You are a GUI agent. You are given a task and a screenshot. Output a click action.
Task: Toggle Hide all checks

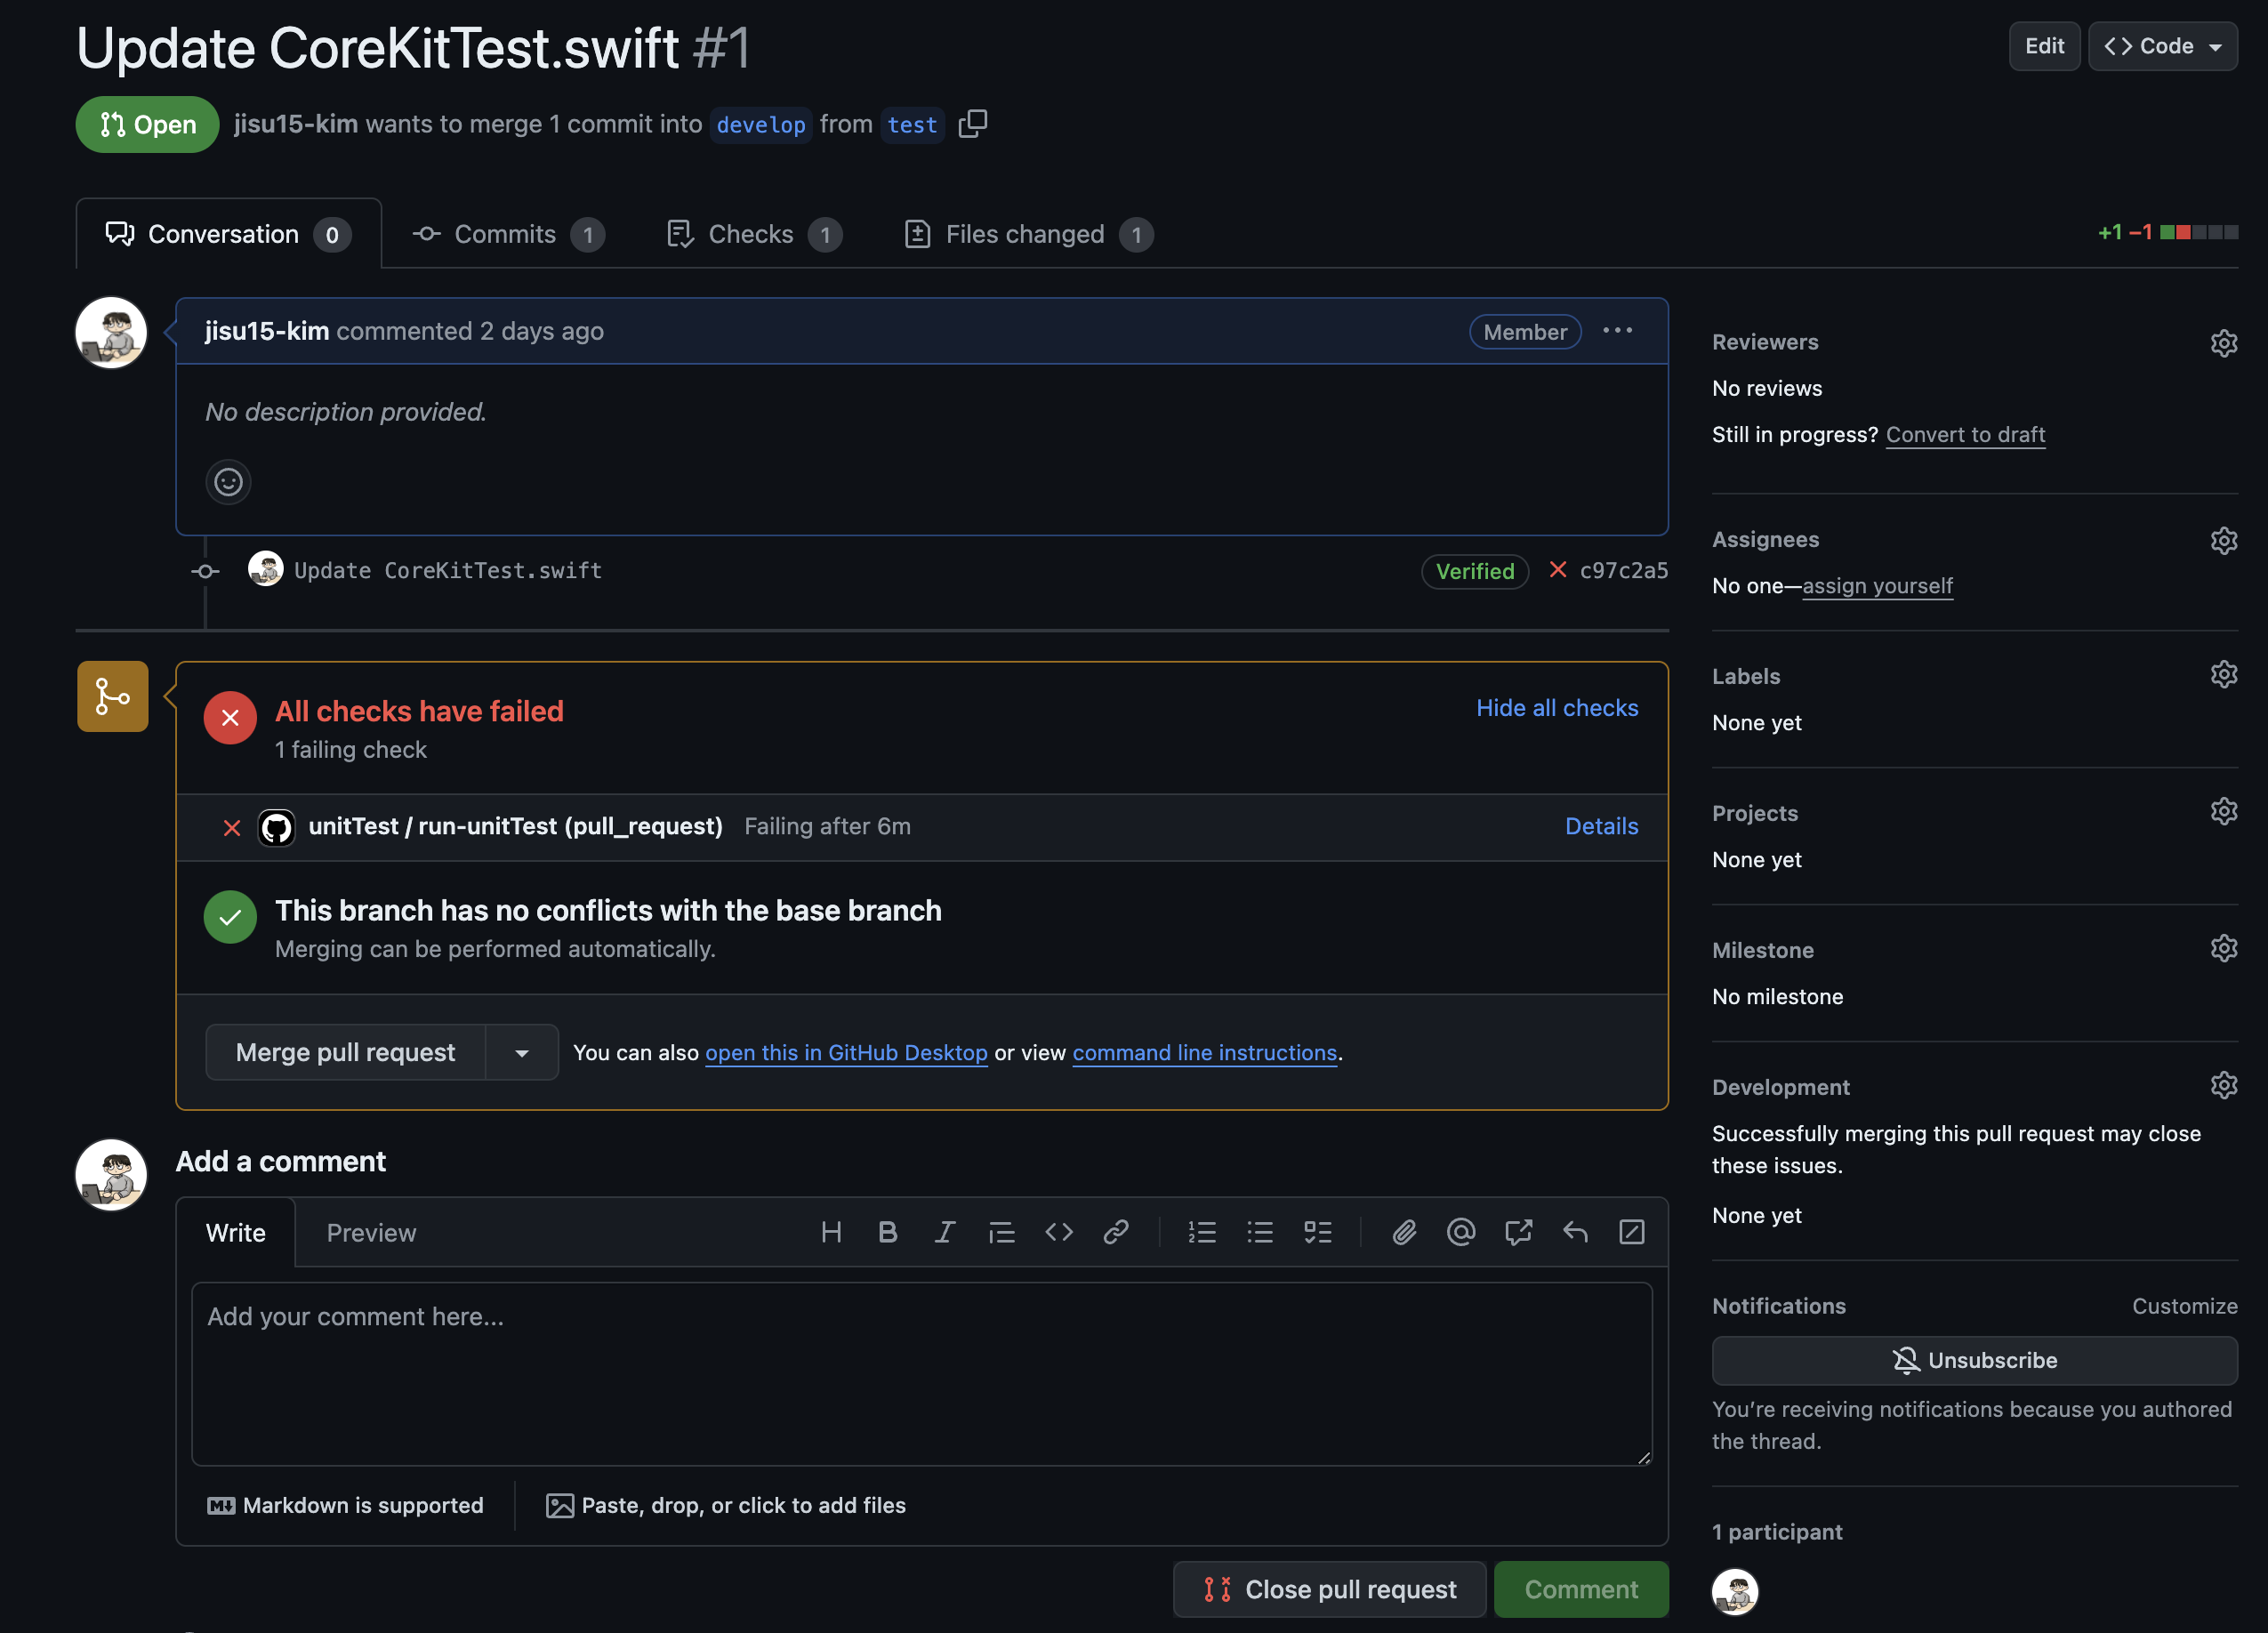pos(1556,708)
